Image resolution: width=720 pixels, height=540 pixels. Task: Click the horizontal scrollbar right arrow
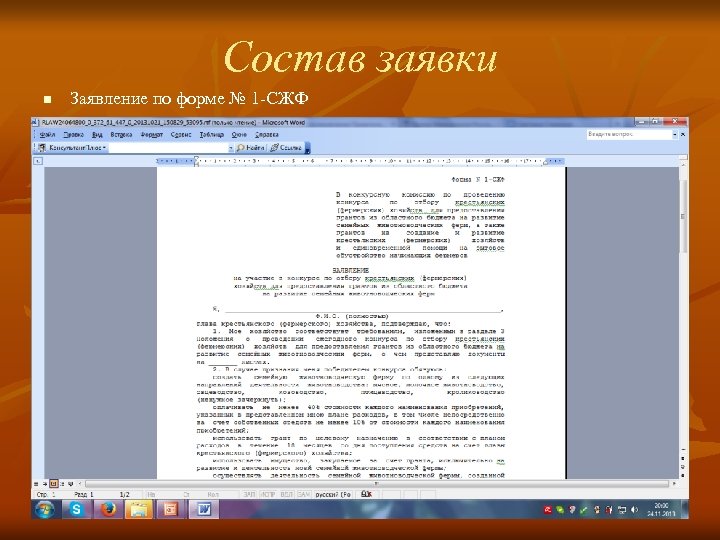point(674,484)
